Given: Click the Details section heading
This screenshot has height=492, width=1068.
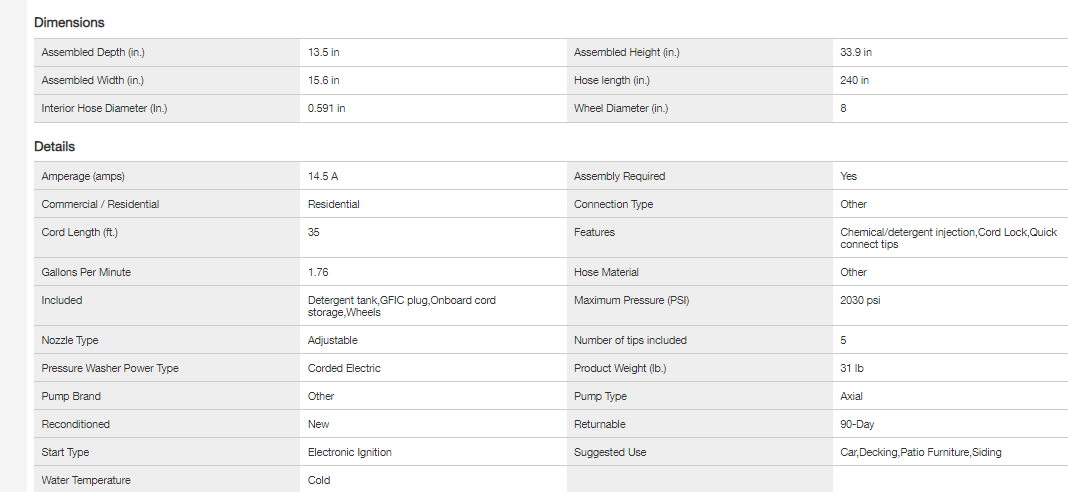Looking at the screenshot, I should [x=54, y=146].
